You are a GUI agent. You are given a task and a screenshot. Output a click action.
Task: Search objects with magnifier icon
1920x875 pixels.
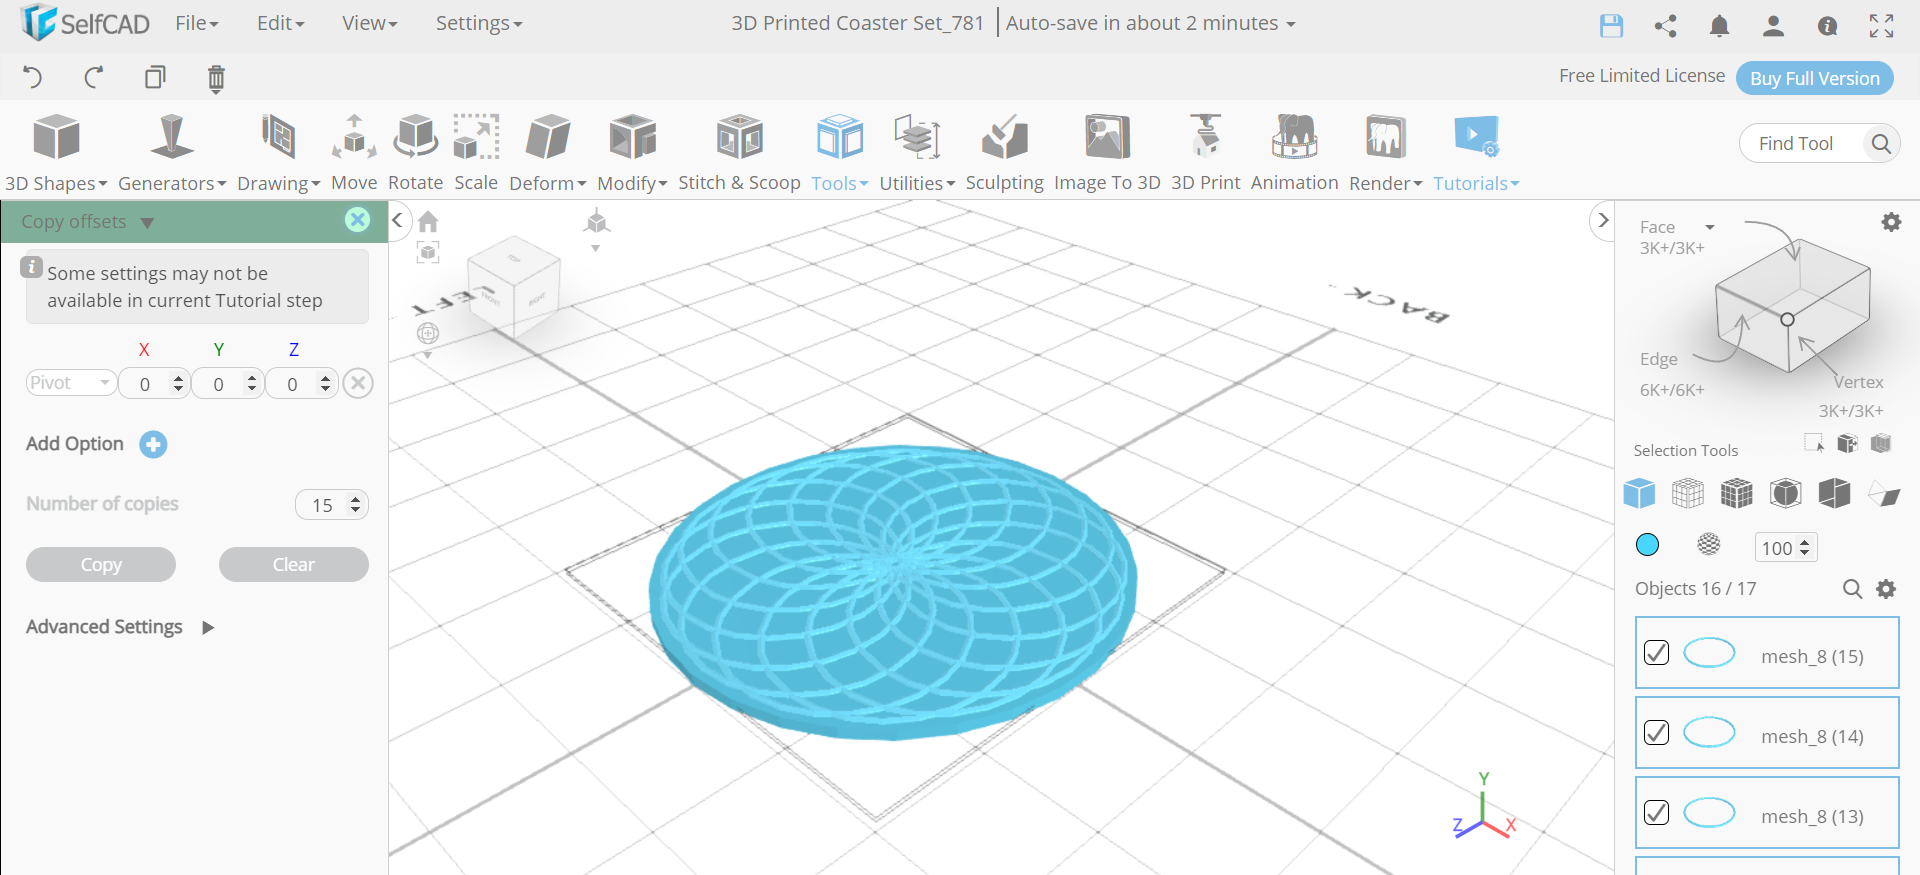pyautogui.click(x=1852, y=589)
